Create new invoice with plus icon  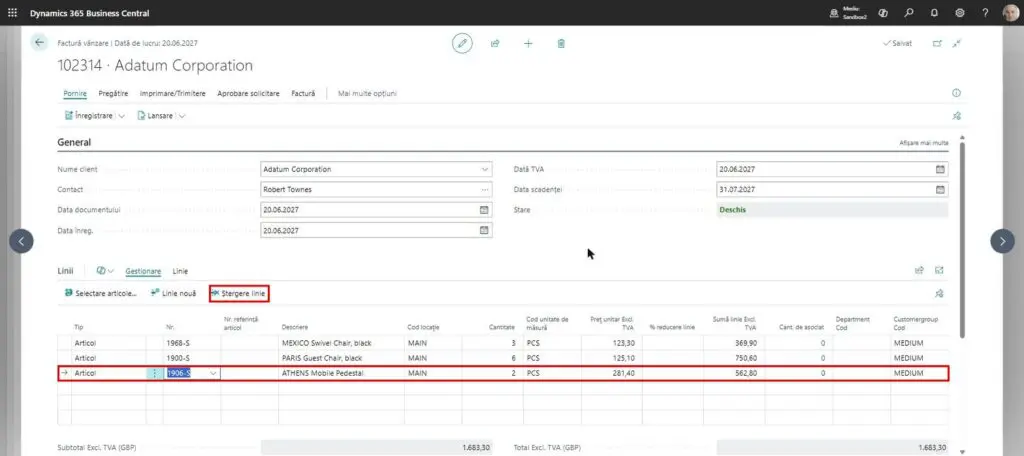(x=528, y=43)
